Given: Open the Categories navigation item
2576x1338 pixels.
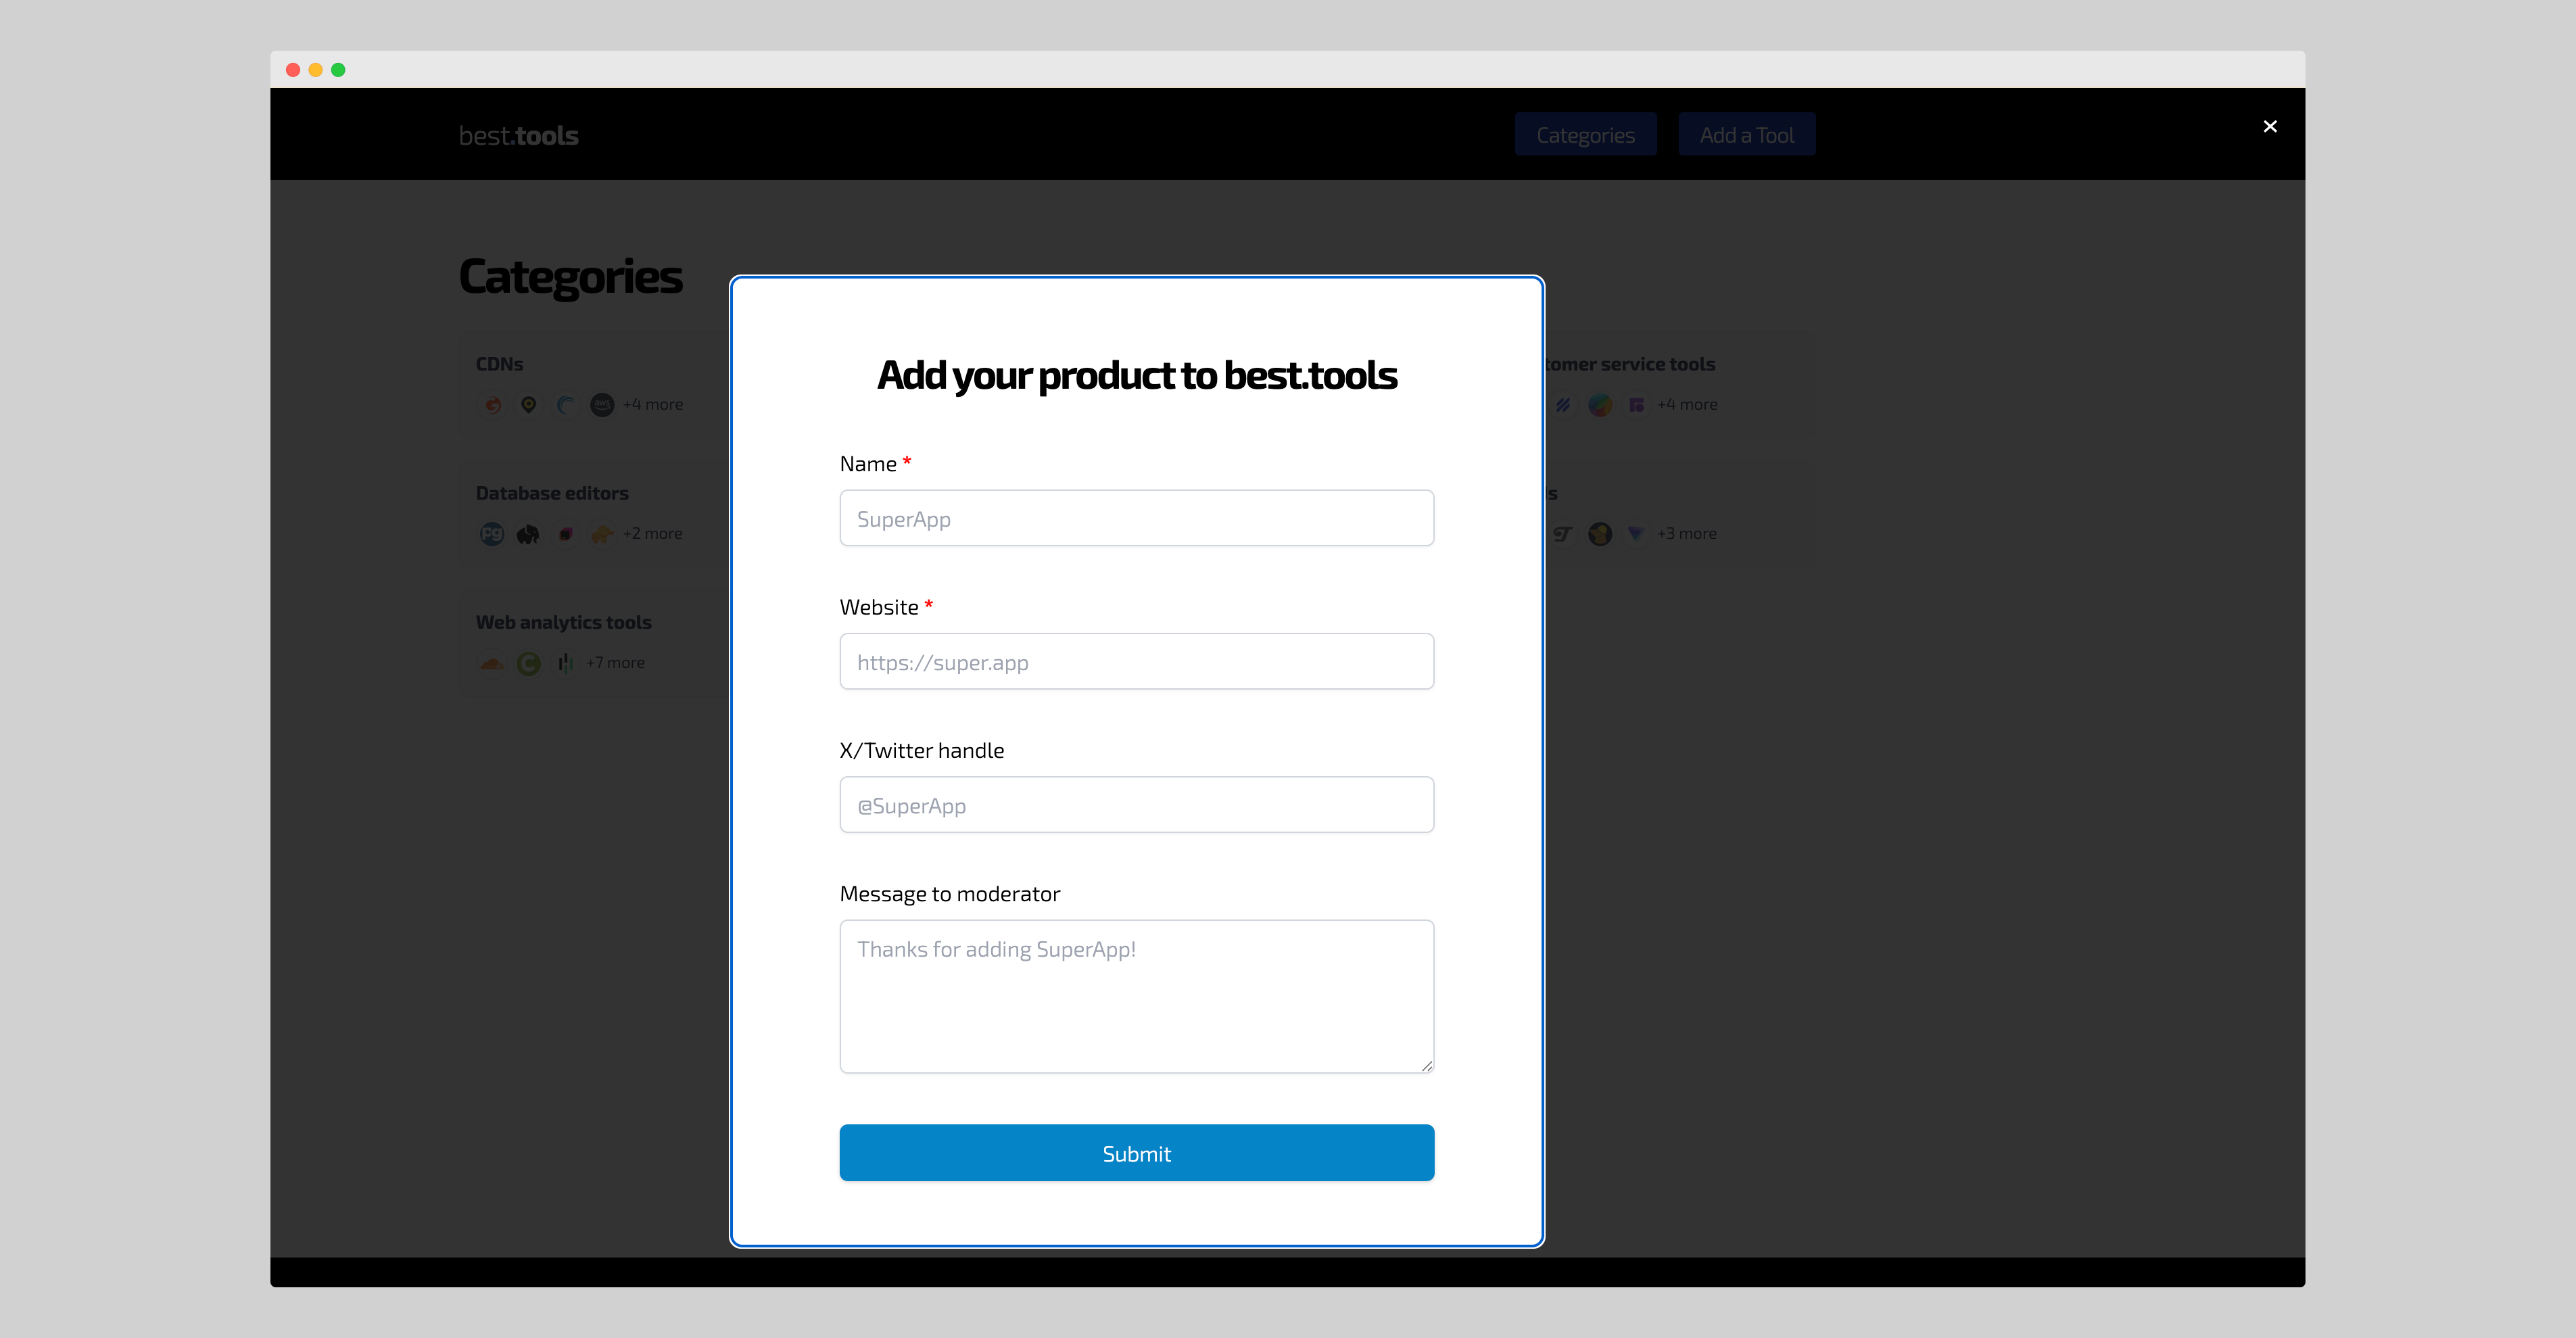Looking at the screenshot, I should coord(1586,133).
